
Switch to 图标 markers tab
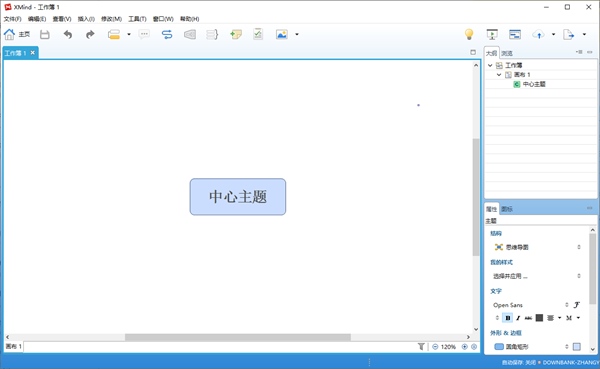click(507, 209)
